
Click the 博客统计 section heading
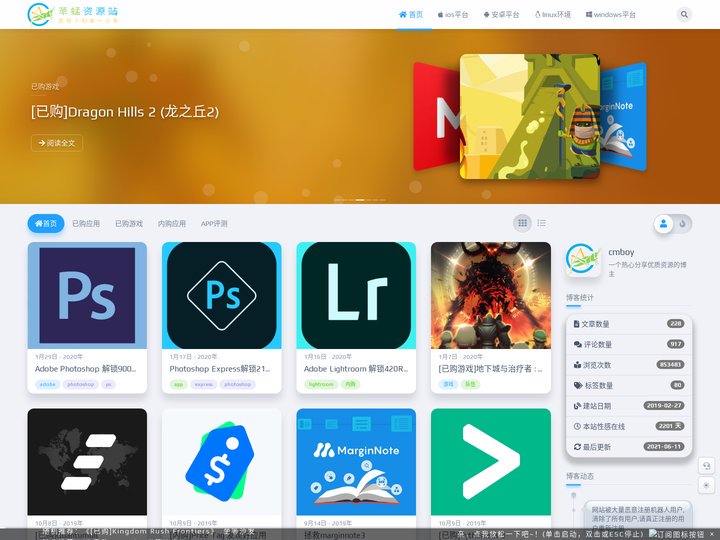tap(579, 298)
